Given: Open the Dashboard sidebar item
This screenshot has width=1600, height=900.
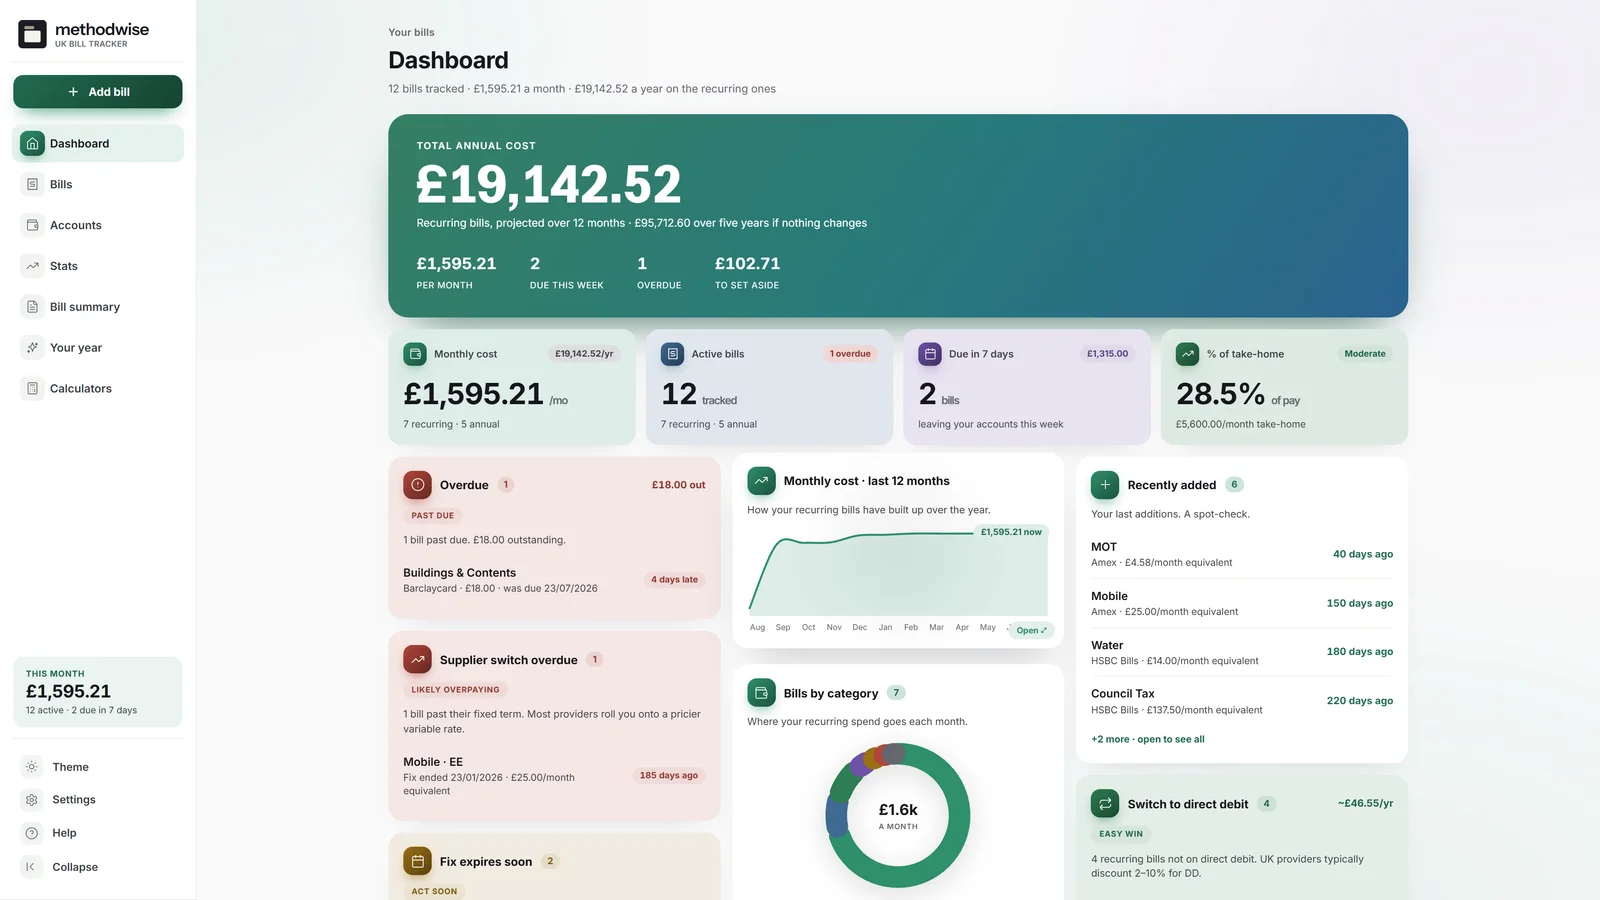Looking at the screenshot, I should point(98,143).
